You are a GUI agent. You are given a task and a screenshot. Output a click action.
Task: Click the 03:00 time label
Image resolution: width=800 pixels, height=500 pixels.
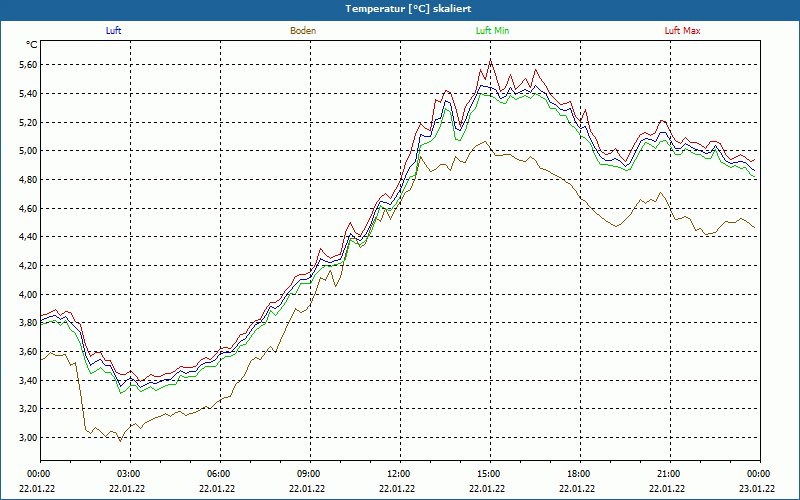click(x=131, y=474)
